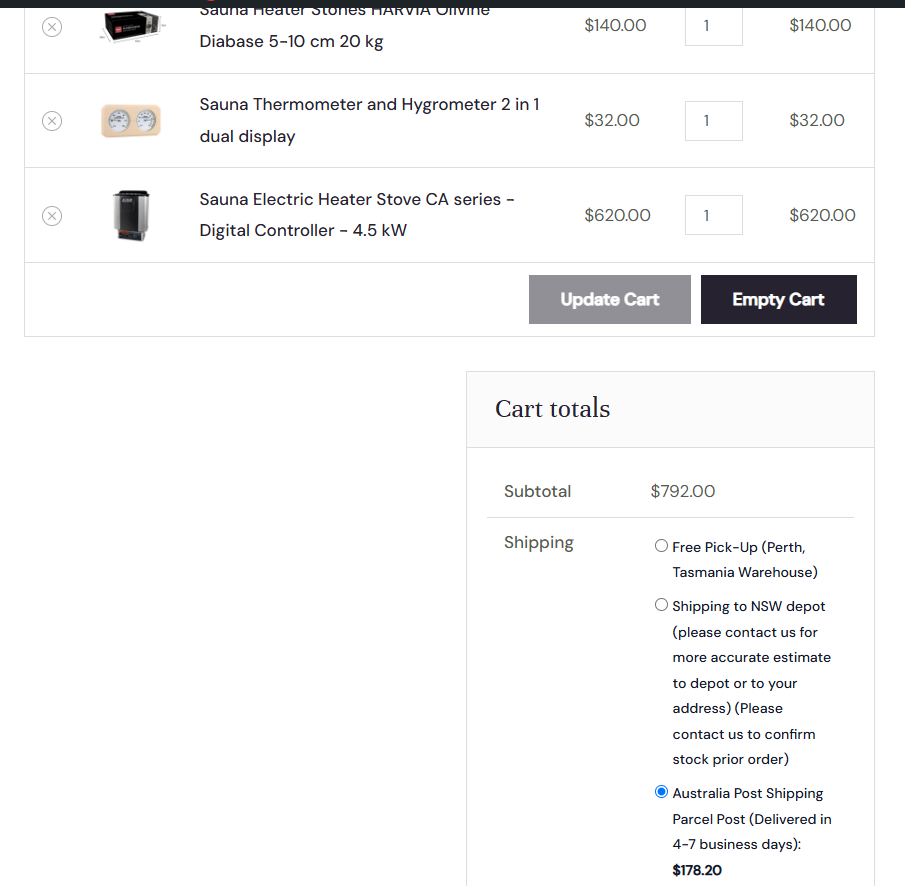Open the thermometer hygrometer product image
The height and width of the screenshot is (886, 905).
pyautogui.click(x=131, y=121)
